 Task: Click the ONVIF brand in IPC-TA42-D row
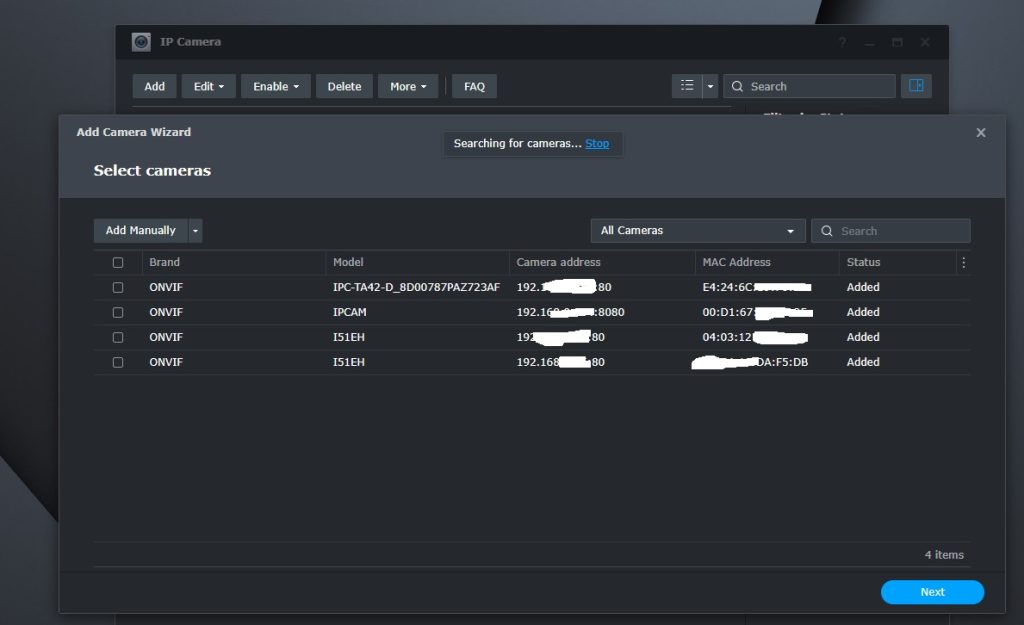166,287
